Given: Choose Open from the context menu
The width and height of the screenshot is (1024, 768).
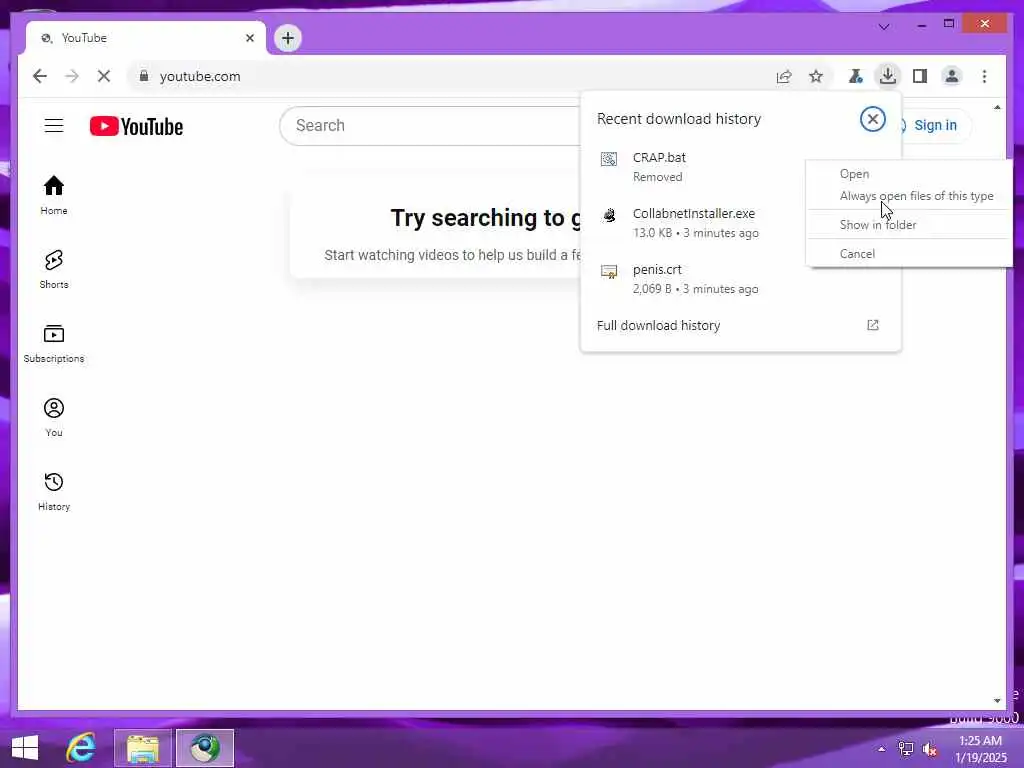Looking at the screenshot, I should click(854, 174).
